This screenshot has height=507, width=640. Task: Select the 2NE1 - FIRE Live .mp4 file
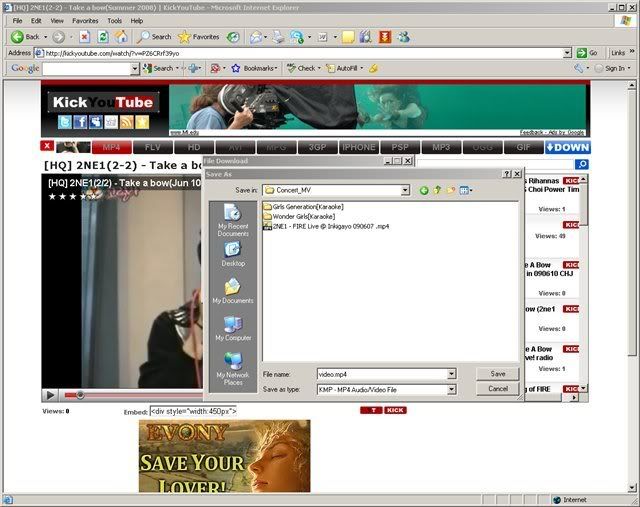click(x=327, y=226)
